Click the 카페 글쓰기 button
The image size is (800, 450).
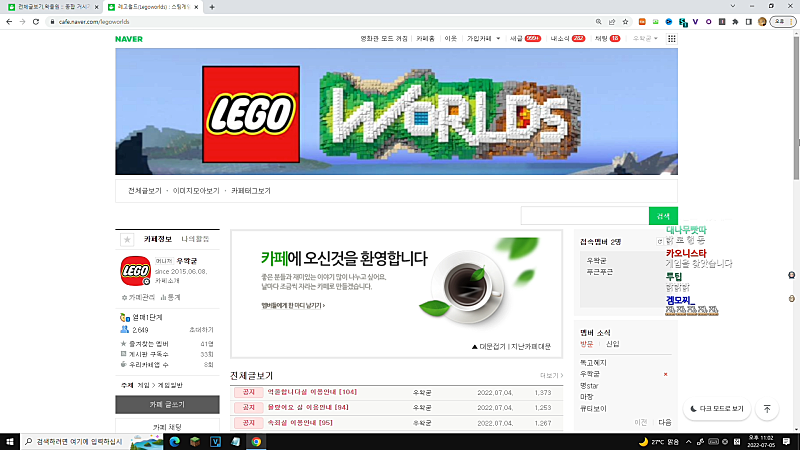point(167,405)
